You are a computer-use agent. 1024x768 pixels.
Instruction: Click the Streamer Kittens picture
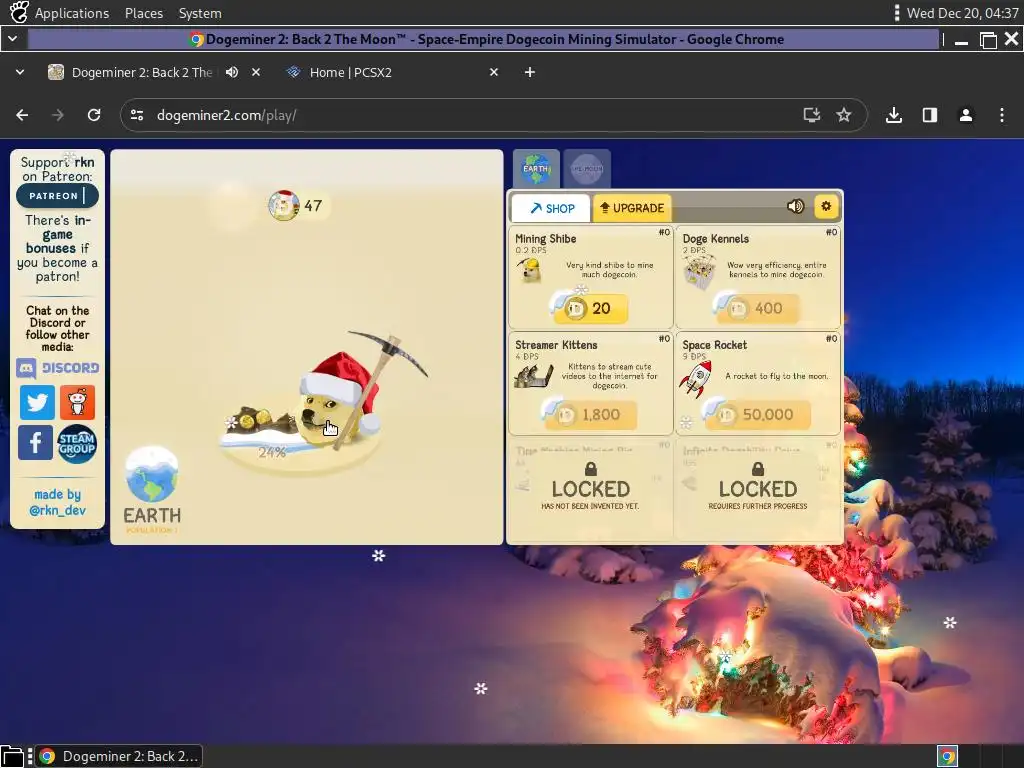tap(533, 376)
